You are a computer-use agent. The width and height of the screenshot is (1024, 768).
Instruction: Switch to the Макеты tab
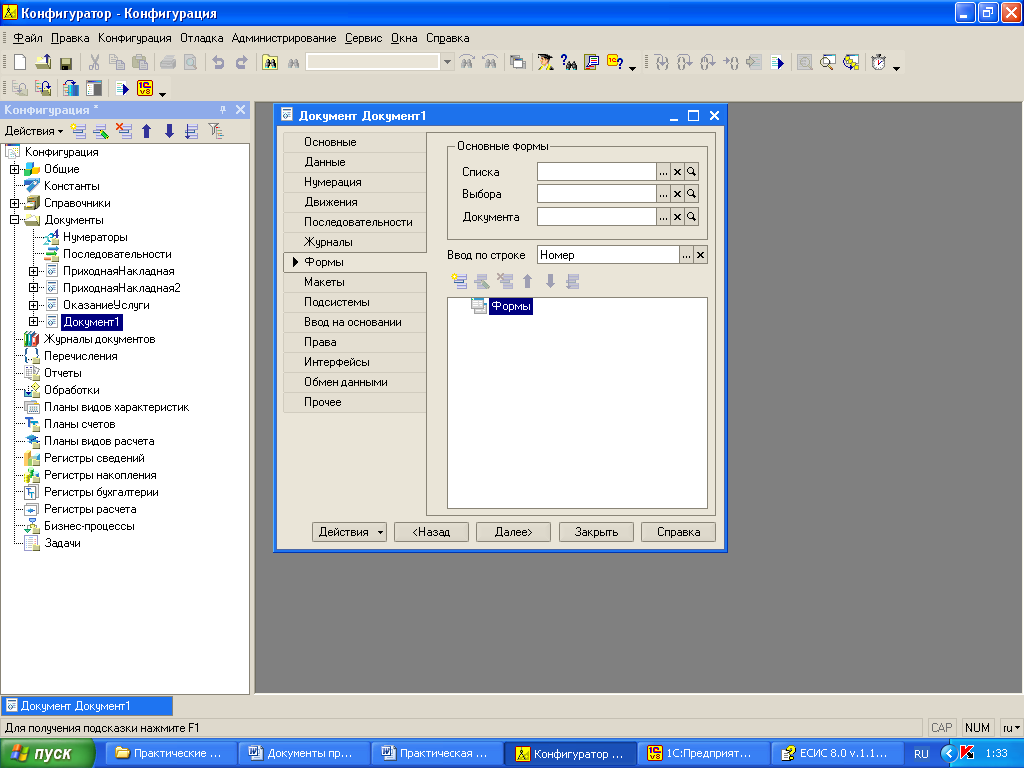pos(355,282)
